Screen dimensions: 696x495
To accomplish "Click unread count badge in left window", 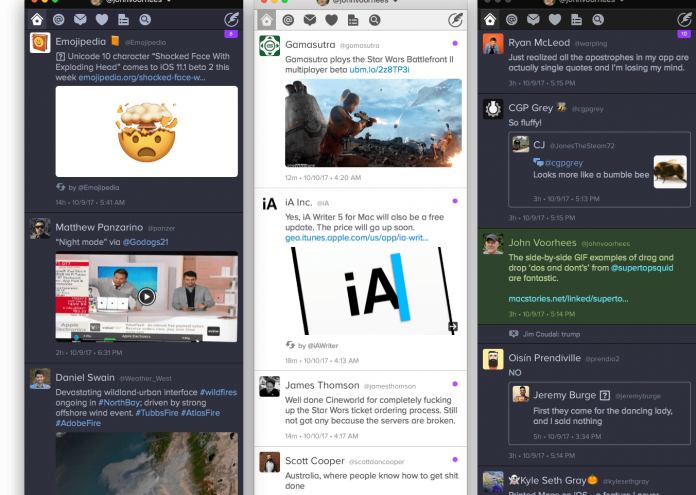I will tap(231, 34).
